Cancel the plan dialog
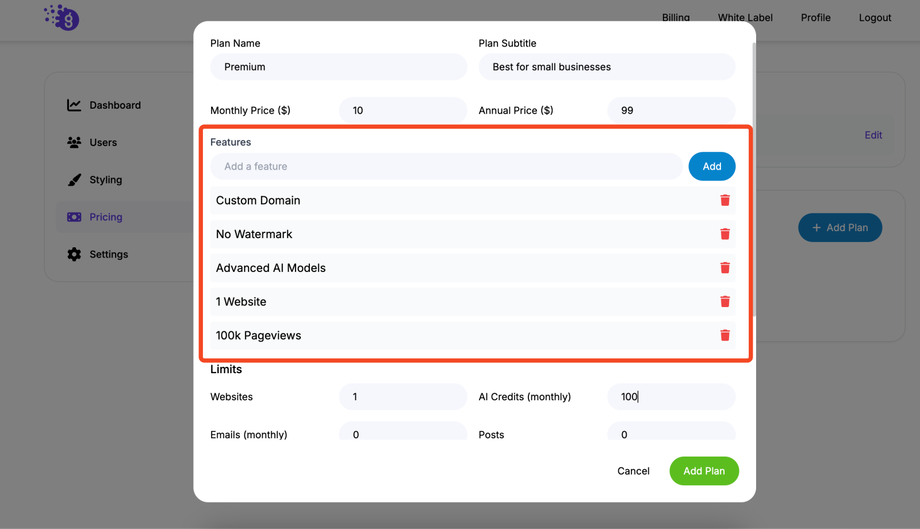The height and width of the screenshot is (529, 920). (633, 471)
